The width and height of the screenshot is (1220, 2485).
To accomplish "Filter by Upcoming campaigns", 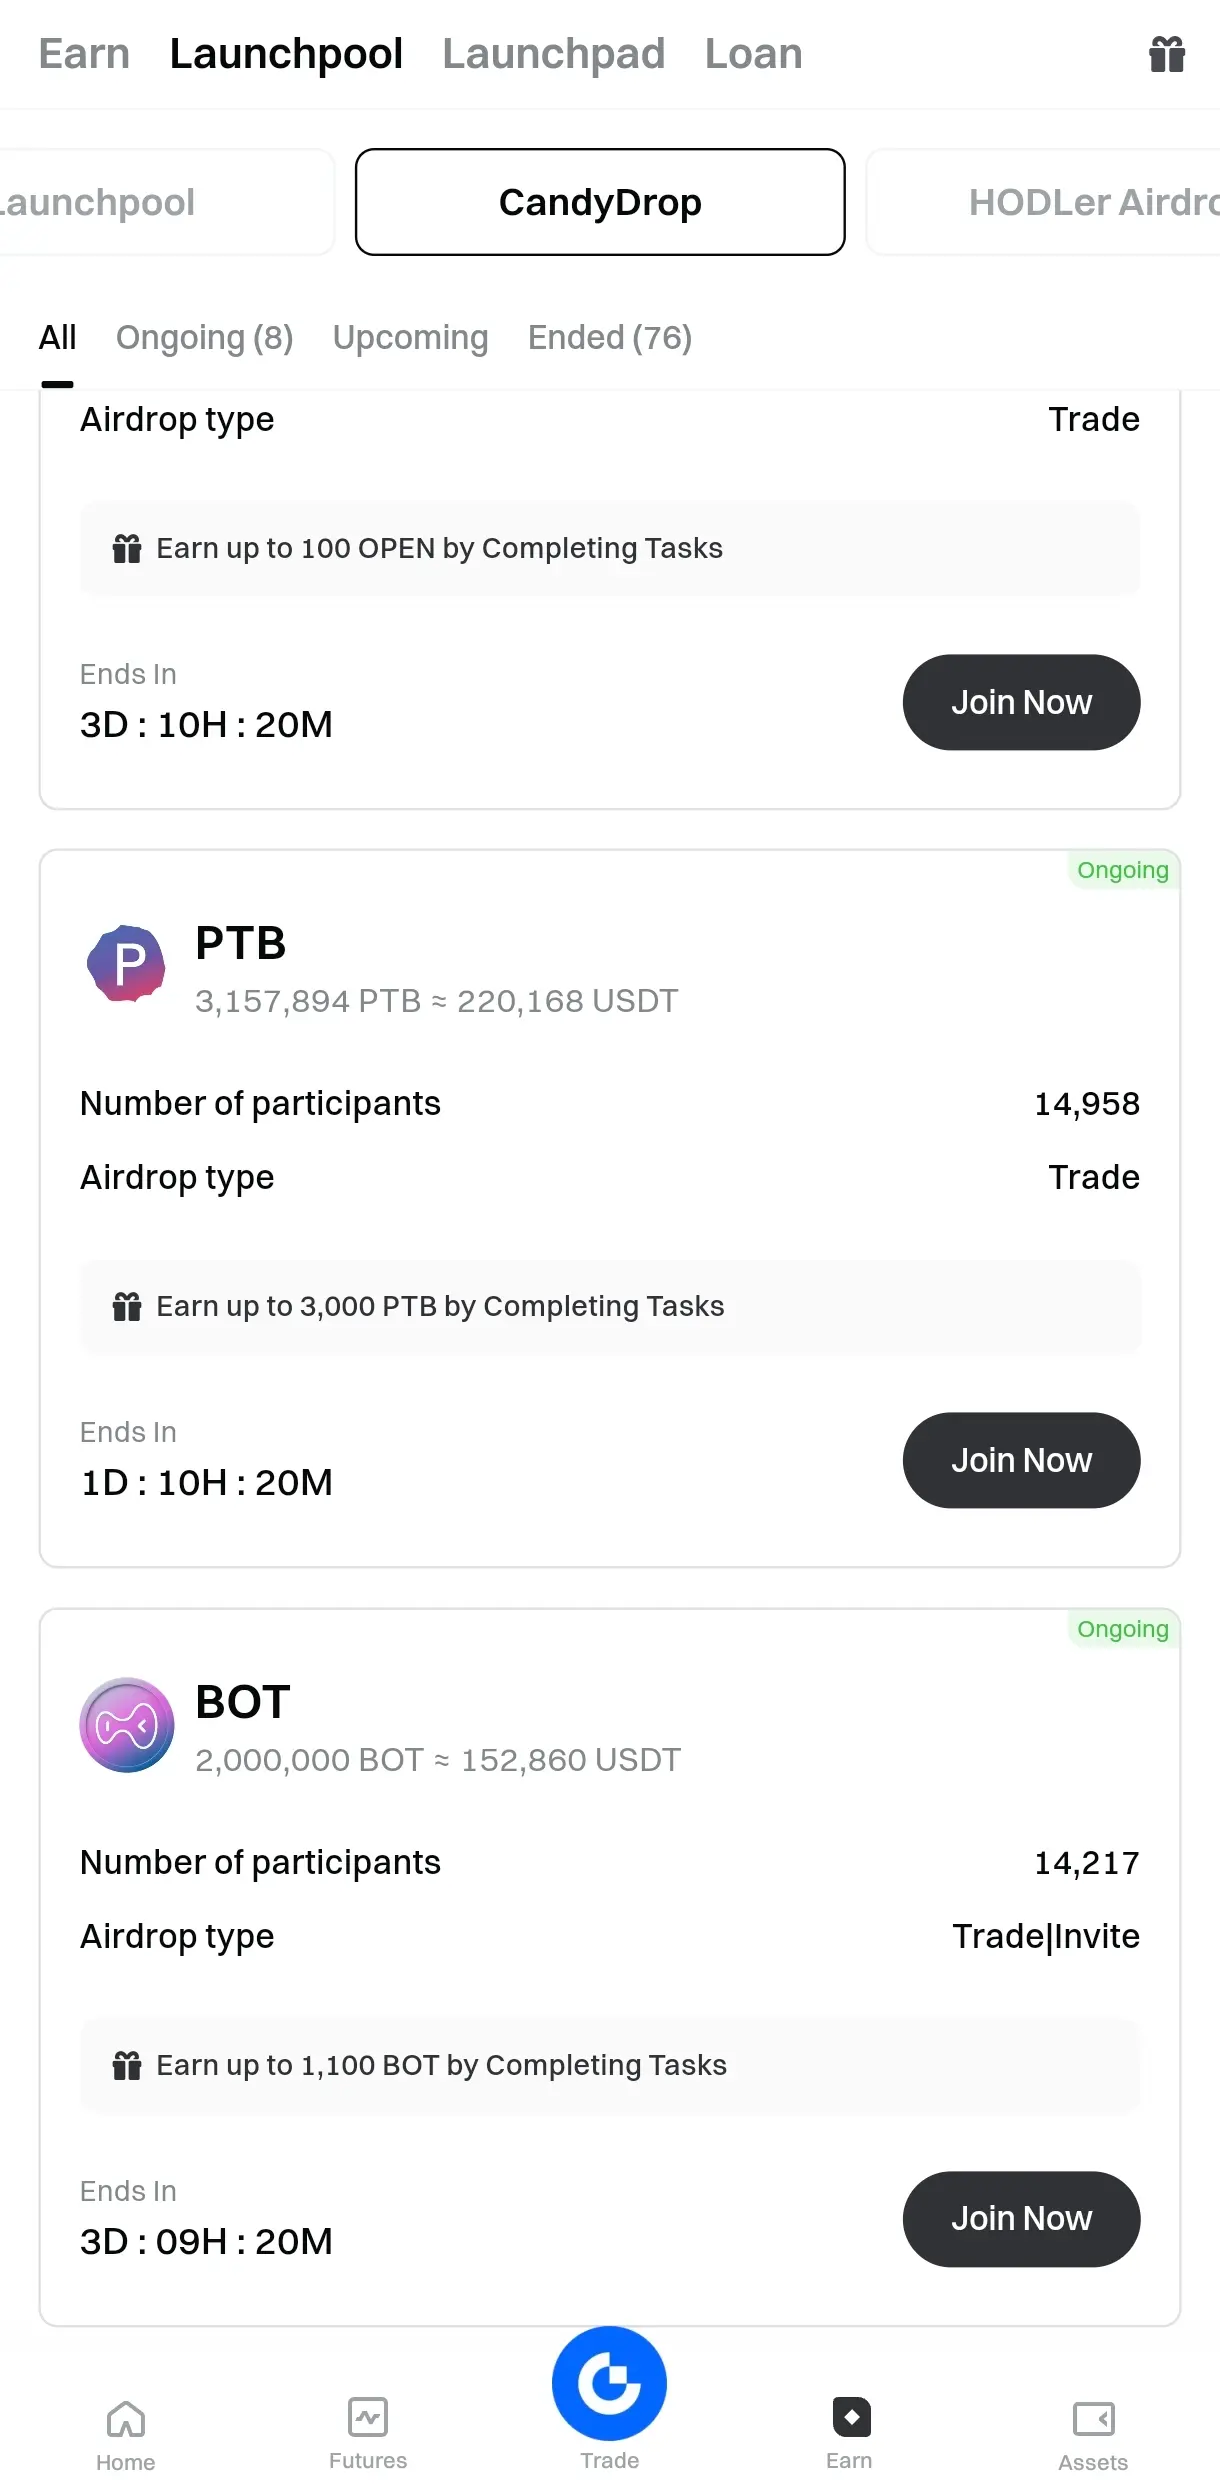I will (411, 338).
